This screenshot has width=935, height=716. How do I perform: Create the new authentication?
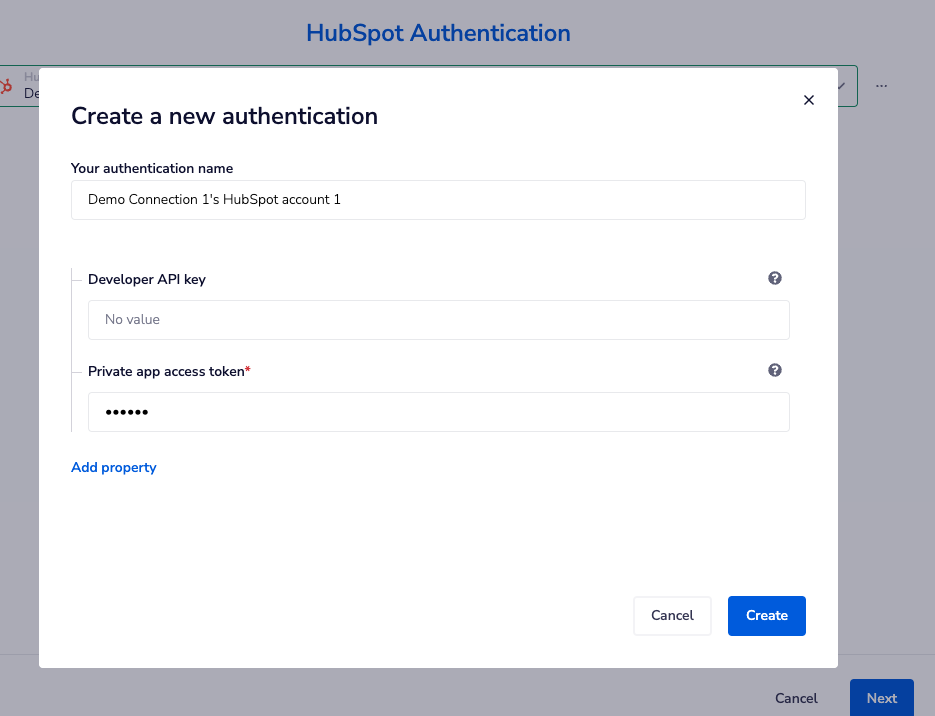coord(767,616)
